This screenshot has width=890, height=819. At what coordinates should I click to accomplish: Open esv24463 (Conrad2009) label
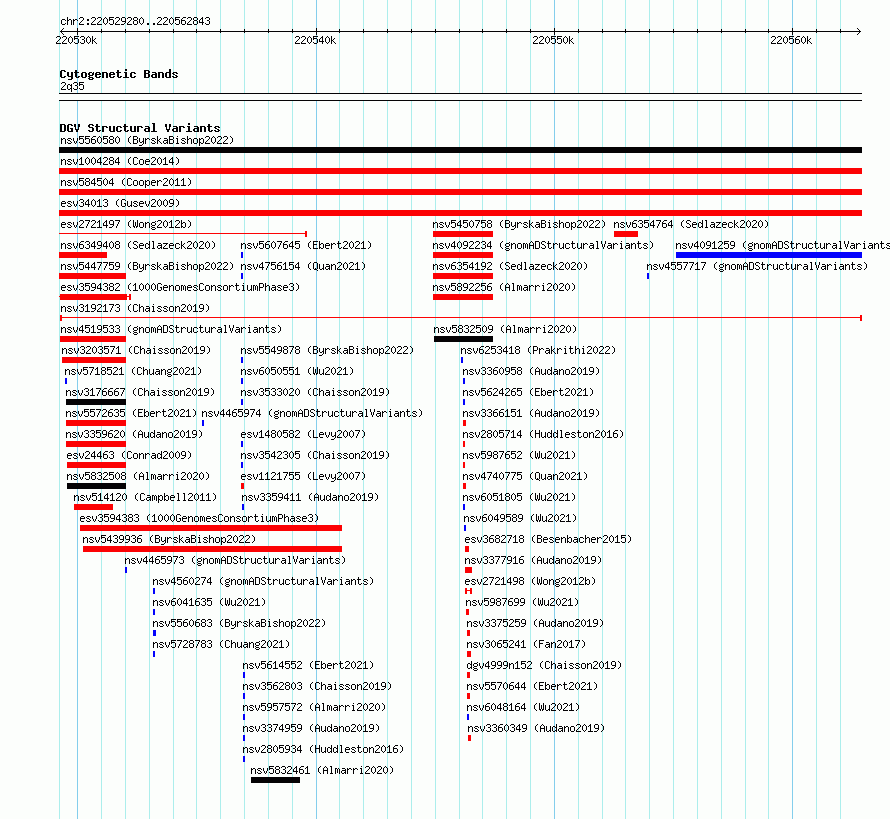pos(129,455)
